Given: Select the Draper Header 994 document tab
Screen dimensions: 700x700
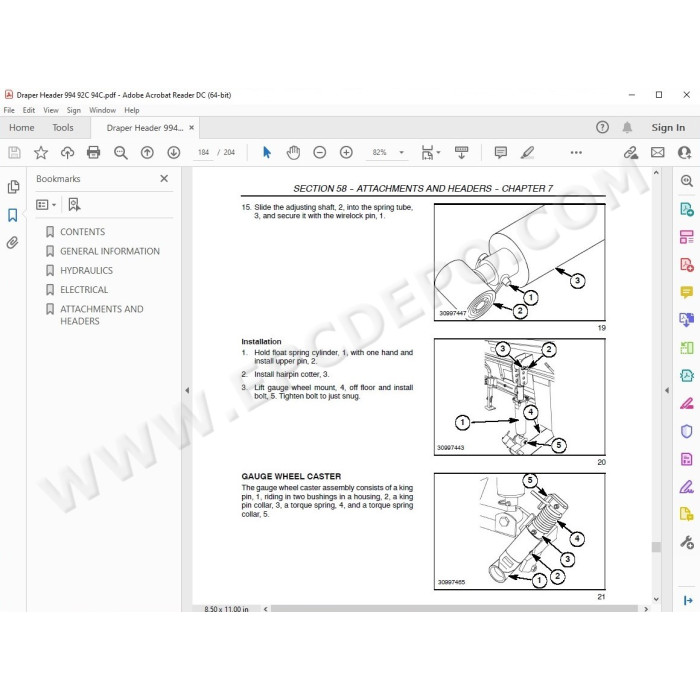Looking at the screenshot, I should (x=145, y=128).
